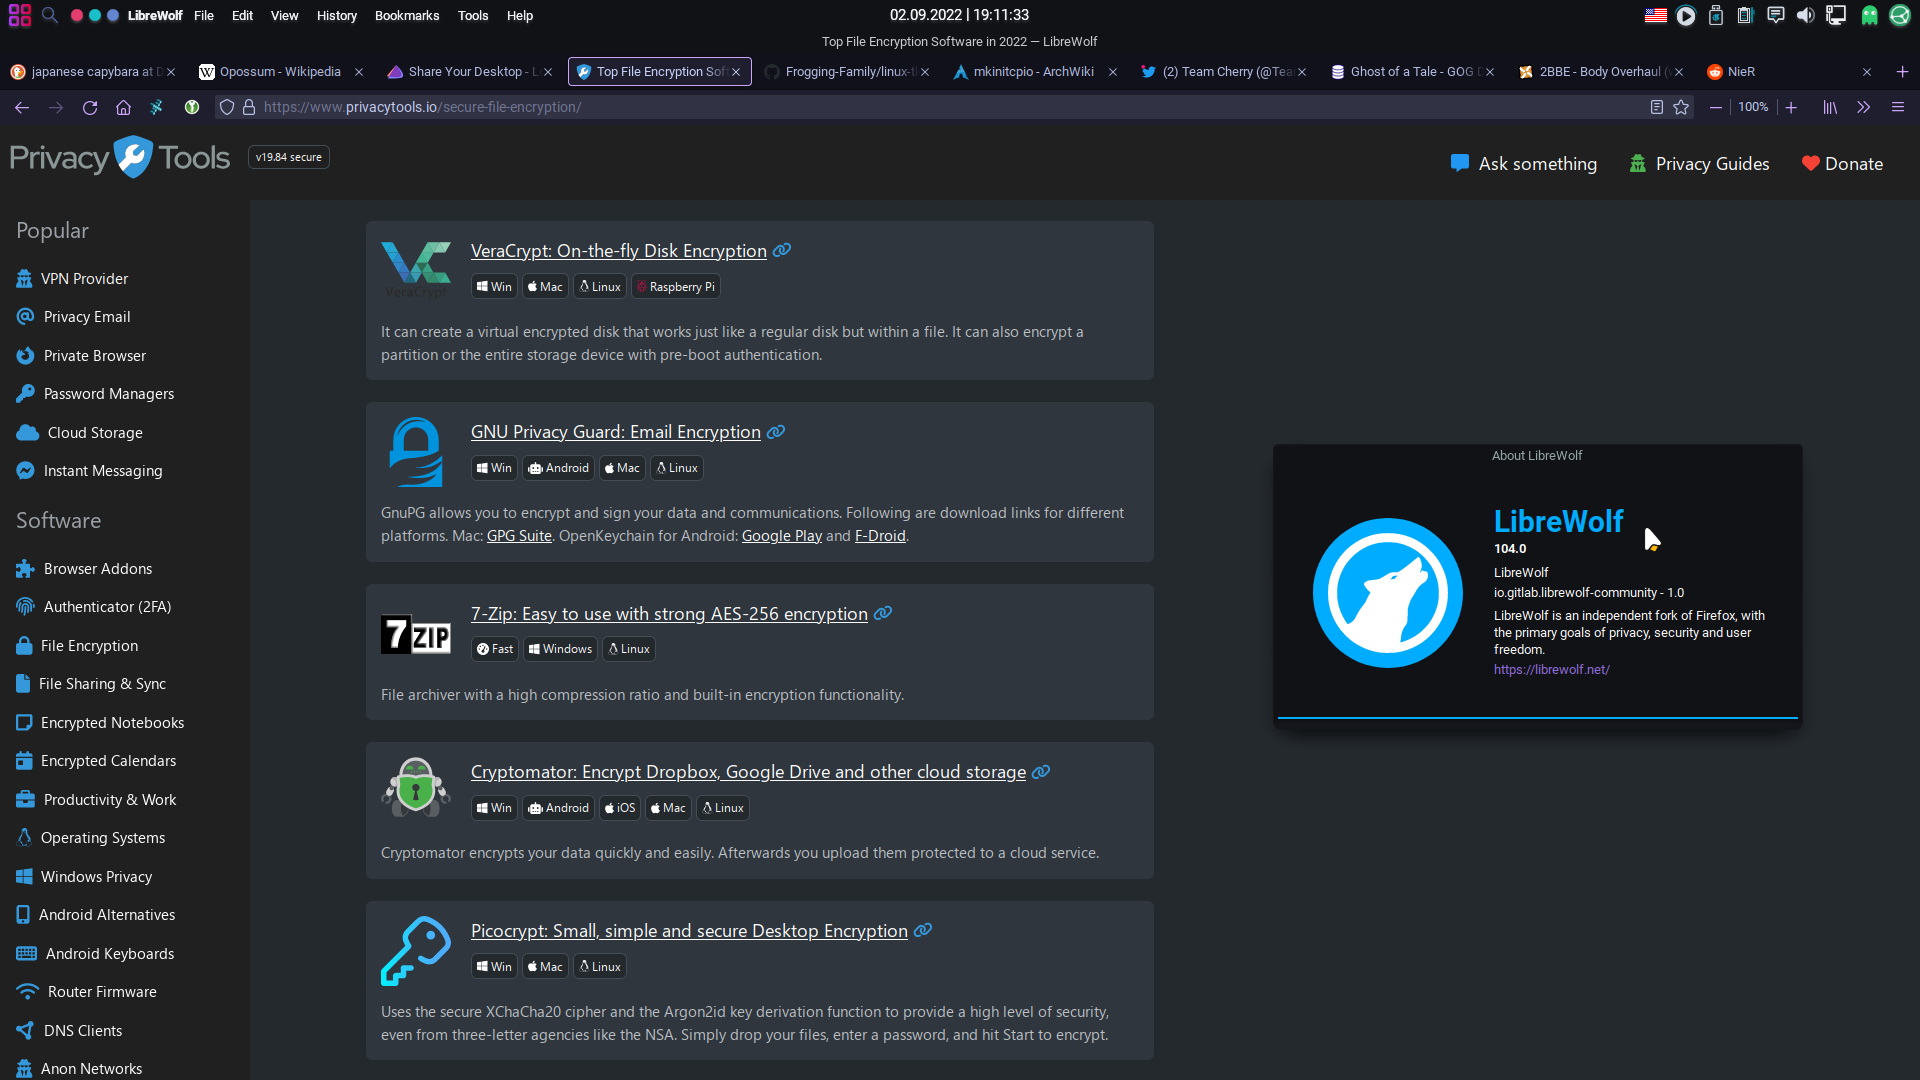Image resolution: width=1920 pixels, height=1080 pixels.
Task: Follow the Google Play link
Action: [782, 536]
